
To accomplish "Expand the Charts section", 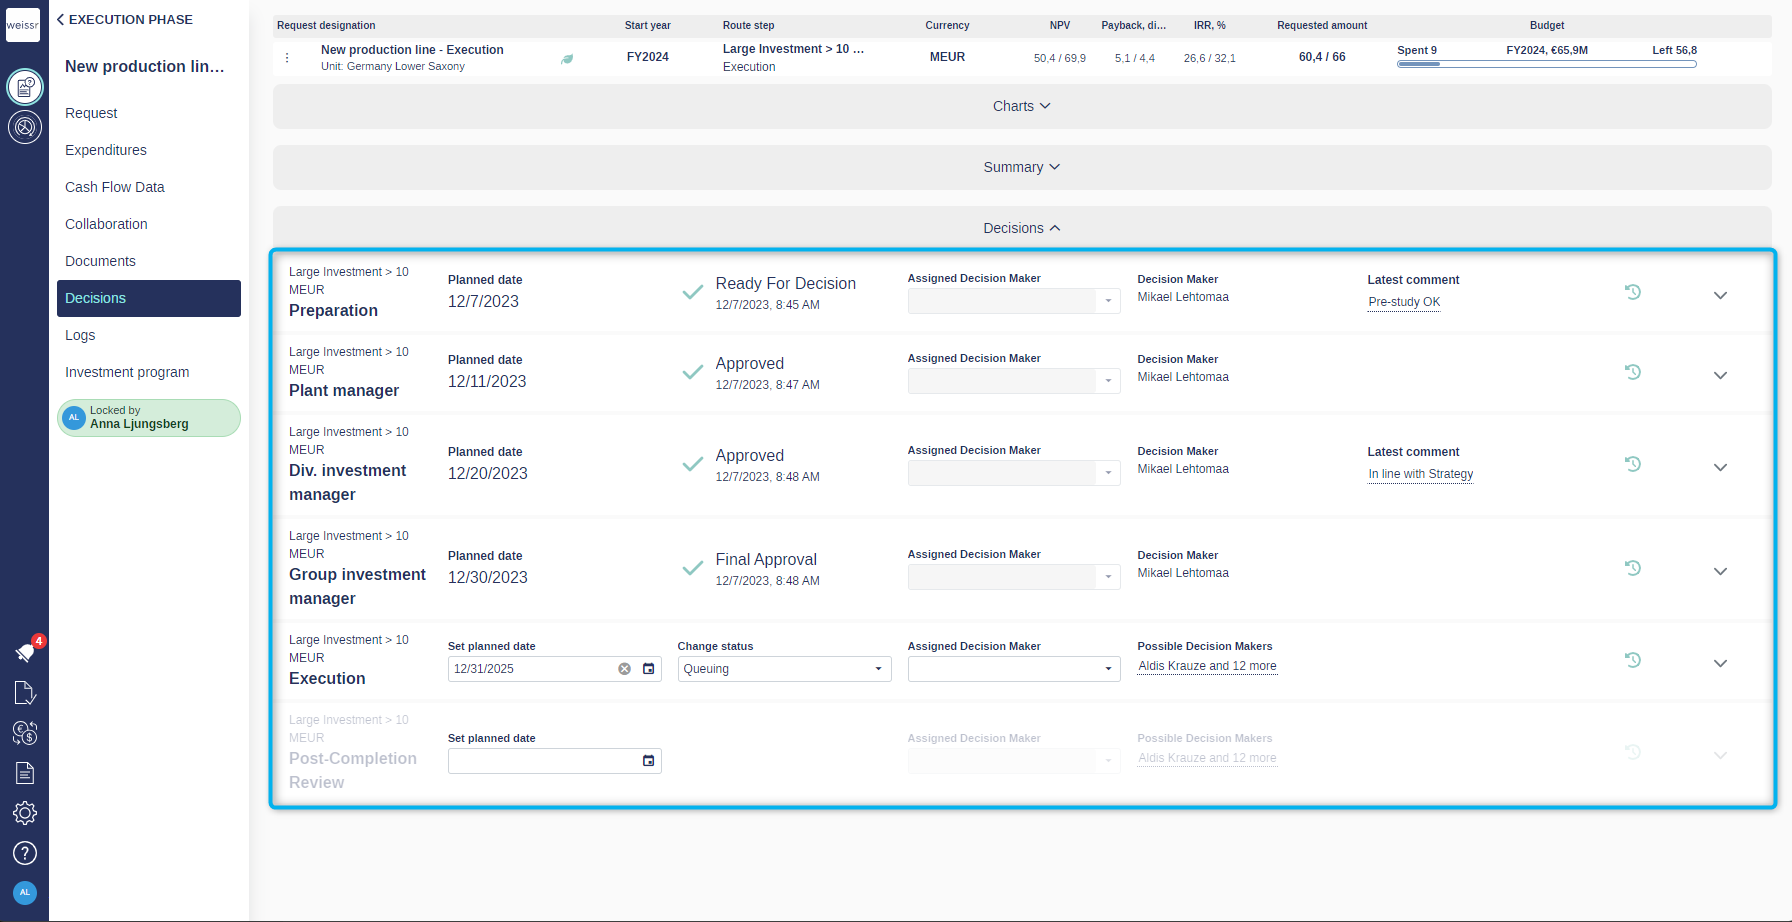I will coord(1022,106).
